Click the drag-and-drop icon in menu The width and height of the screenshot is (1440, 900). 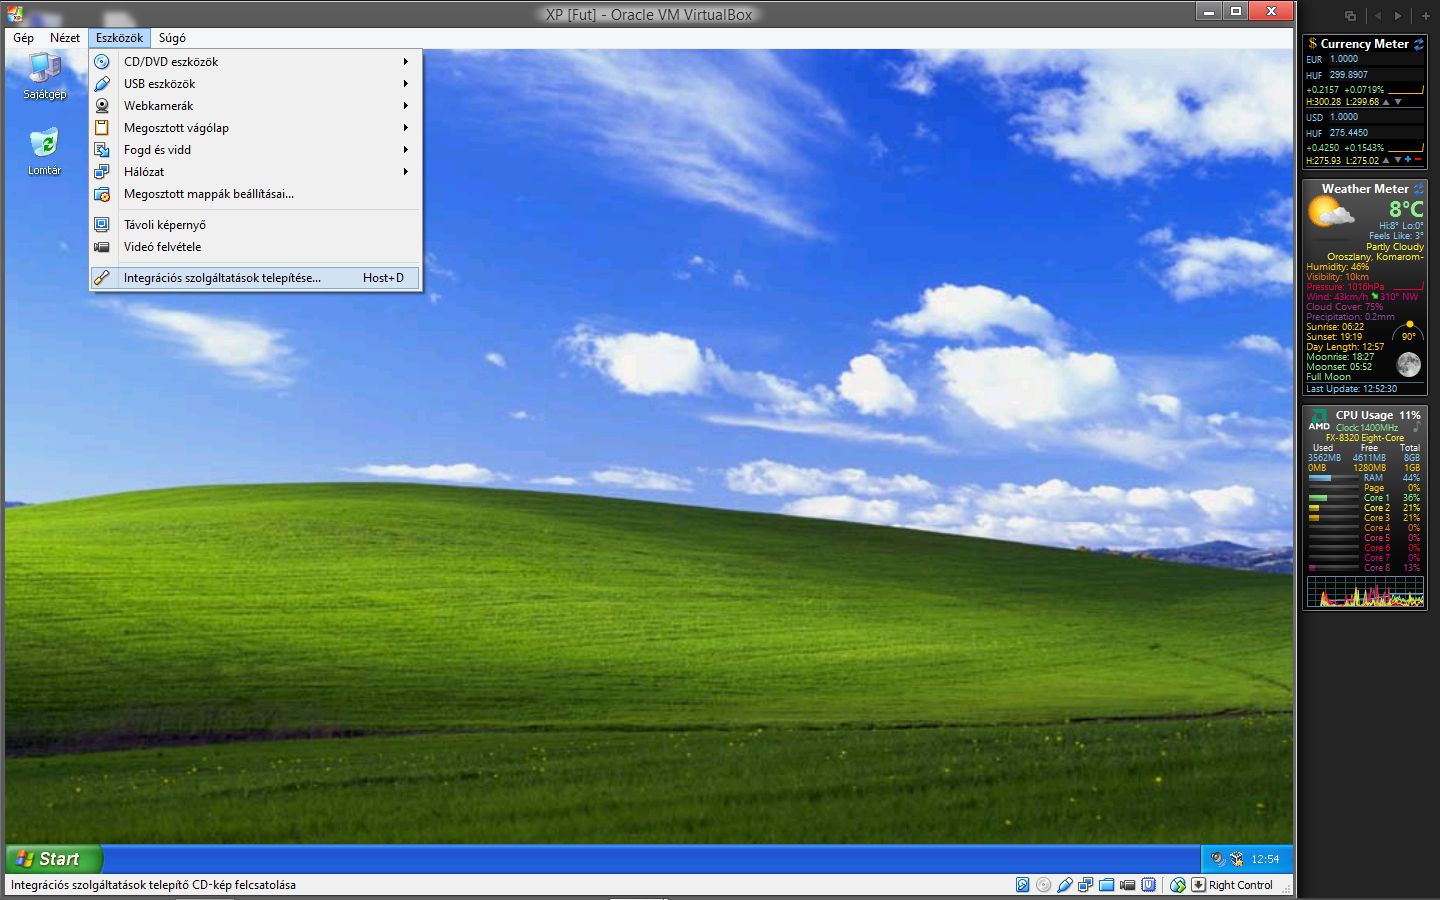pyautogui.click(x=102, y=150)
